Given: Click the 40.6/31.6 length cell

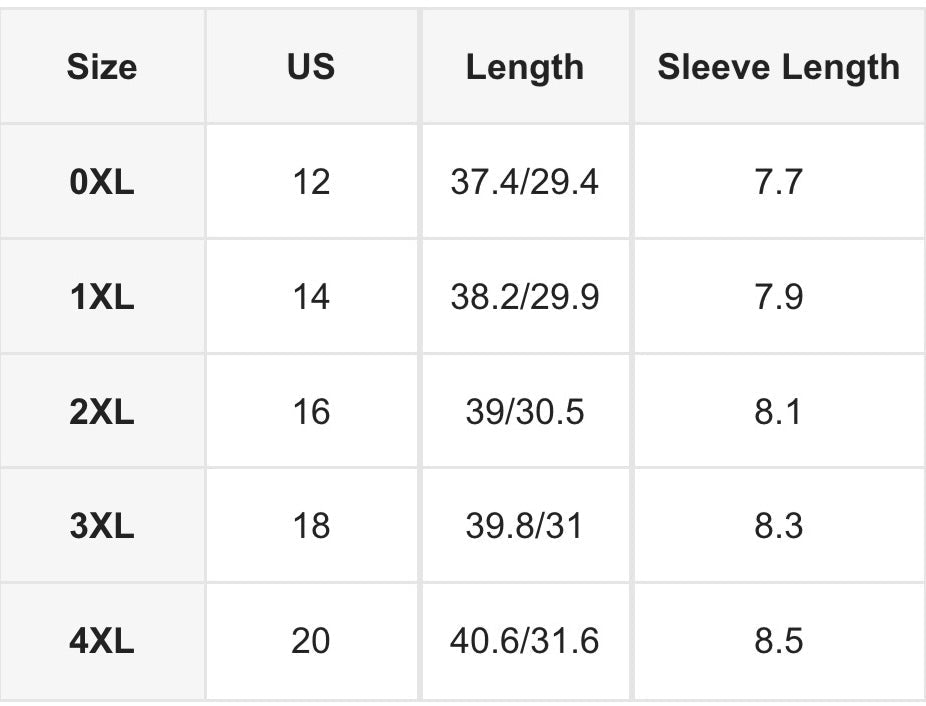Looking at the screenshot, I should (x=525, y=640).
